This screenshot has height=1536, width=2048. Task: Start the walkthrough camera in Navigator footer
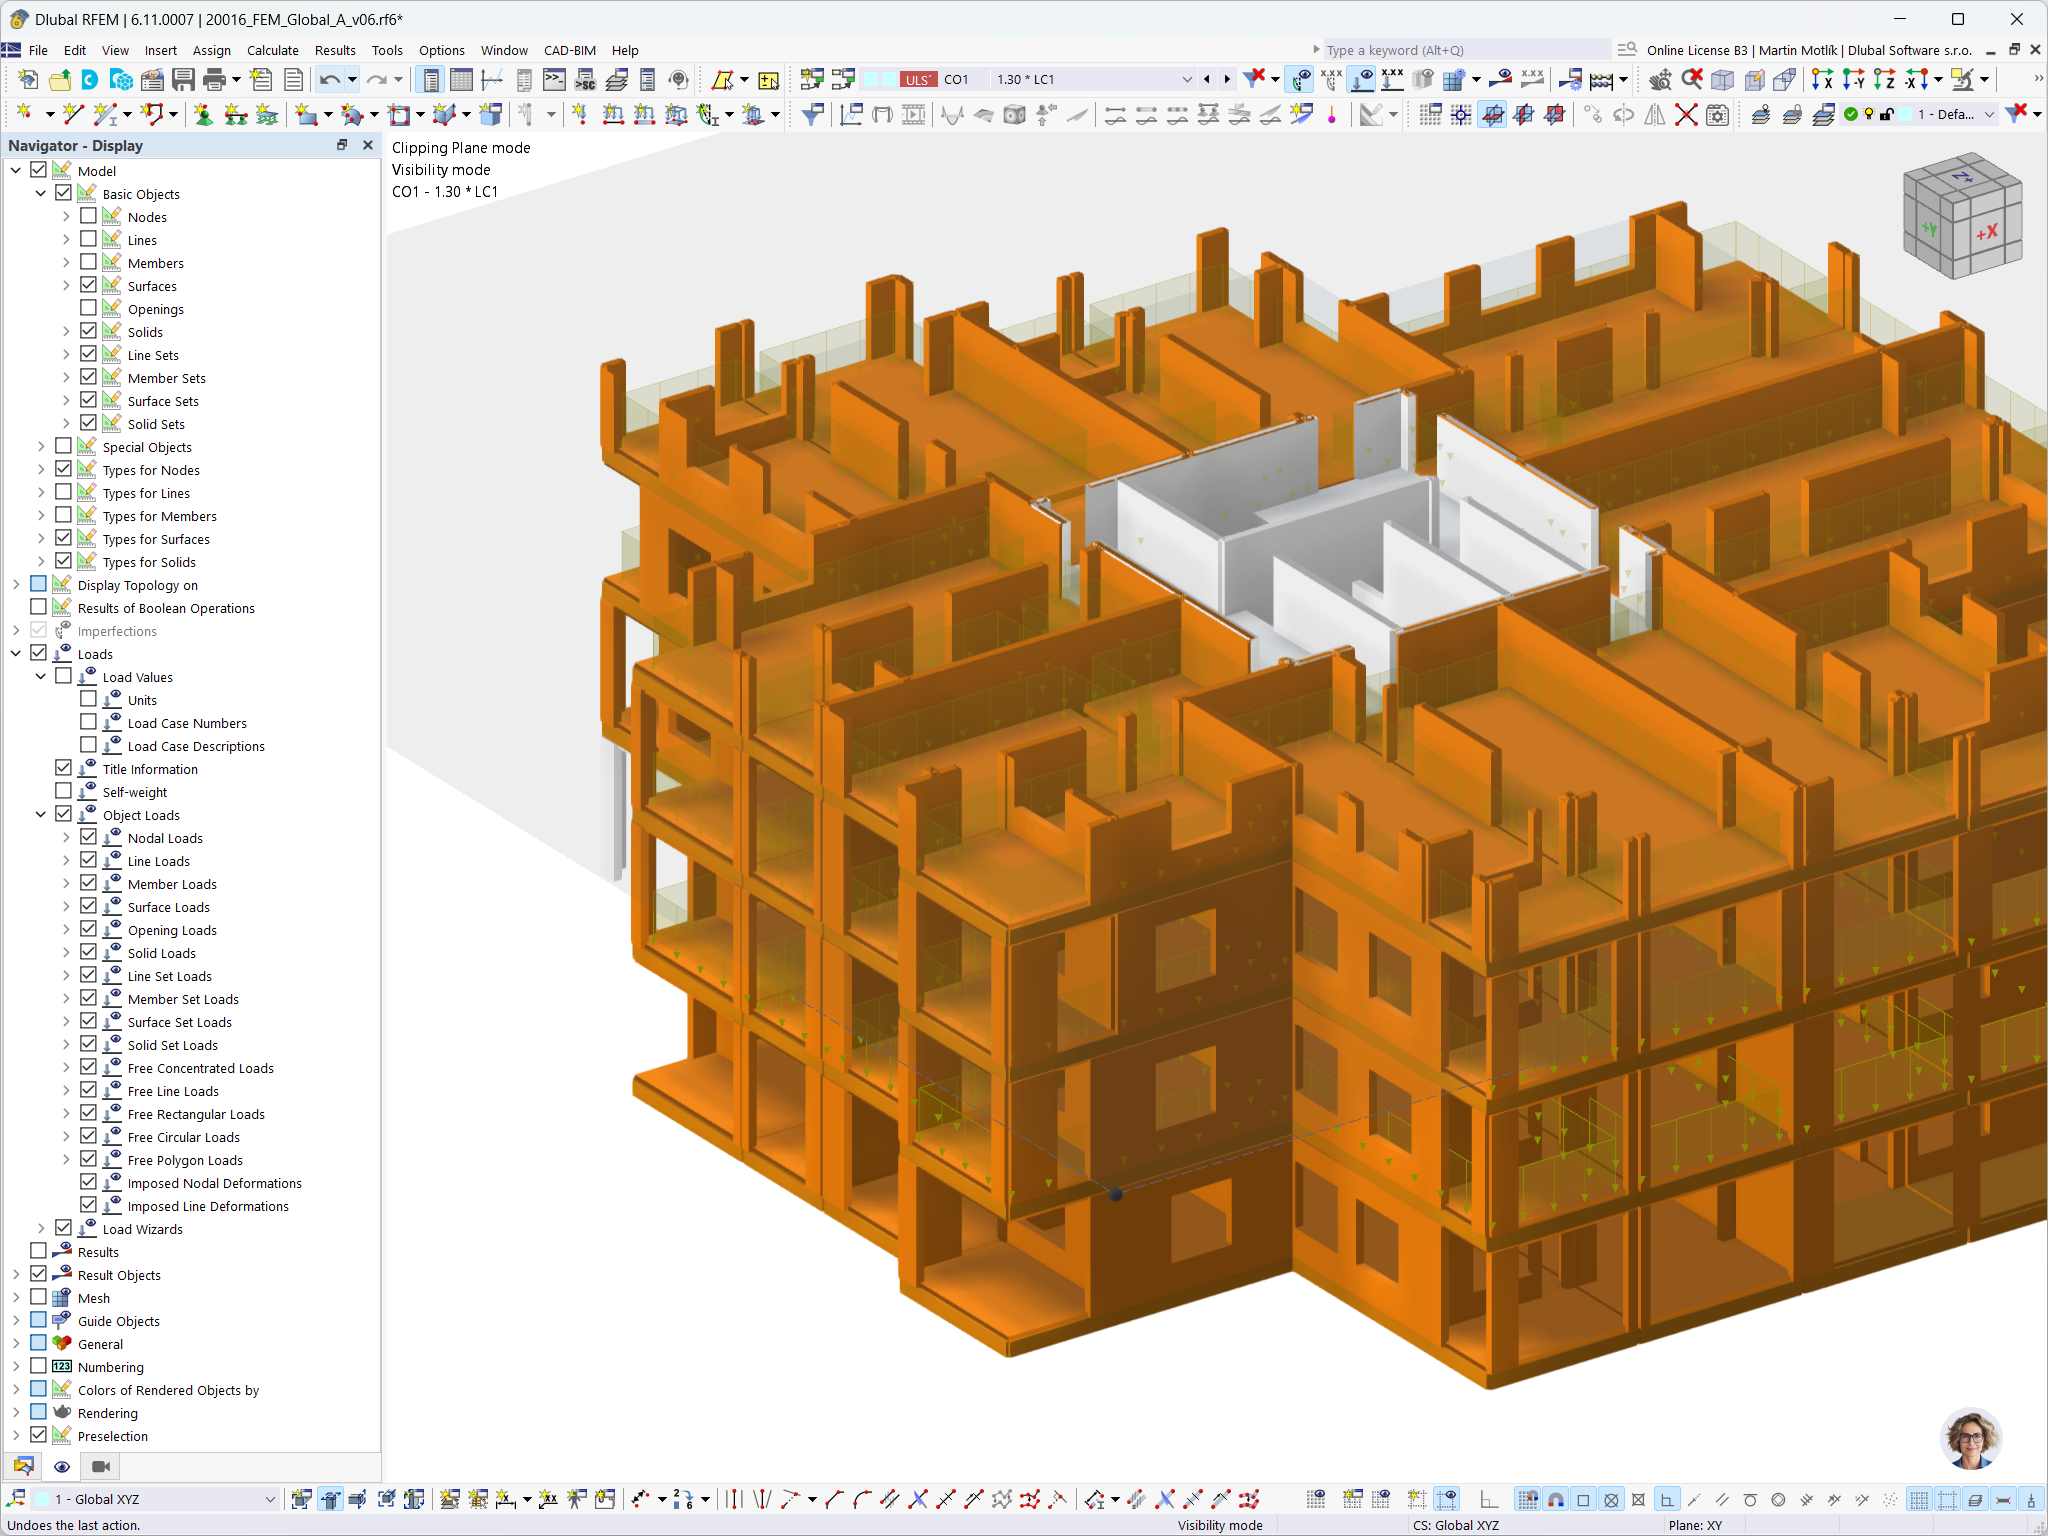tap(100, 1466)
